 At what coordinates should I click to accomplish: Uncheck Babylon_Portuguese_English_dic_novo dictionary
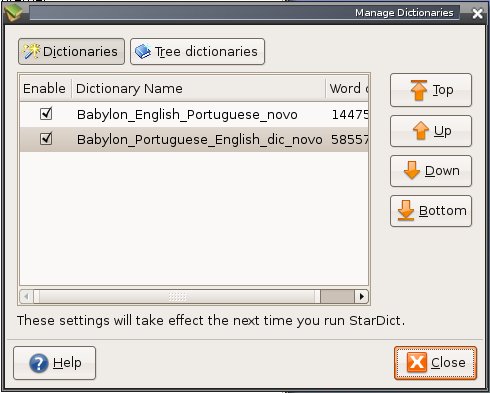pyautogui.click(x=46, y=139)
